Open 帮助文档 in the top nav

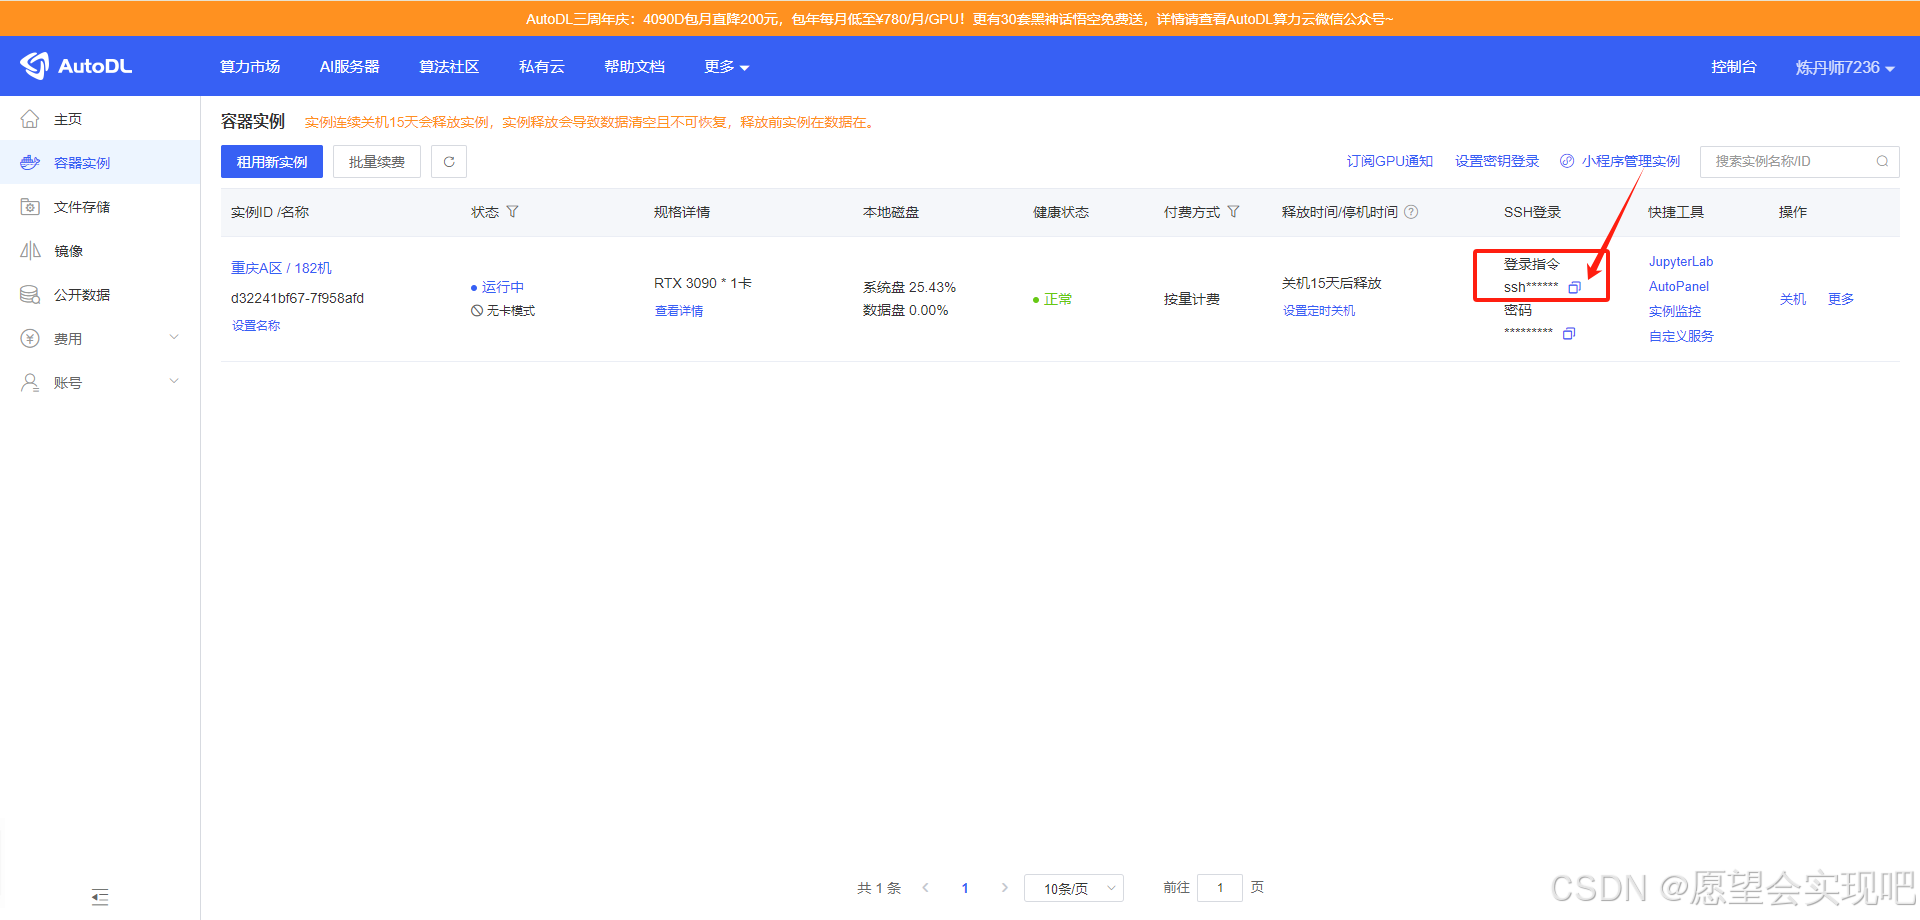[634, 67]
